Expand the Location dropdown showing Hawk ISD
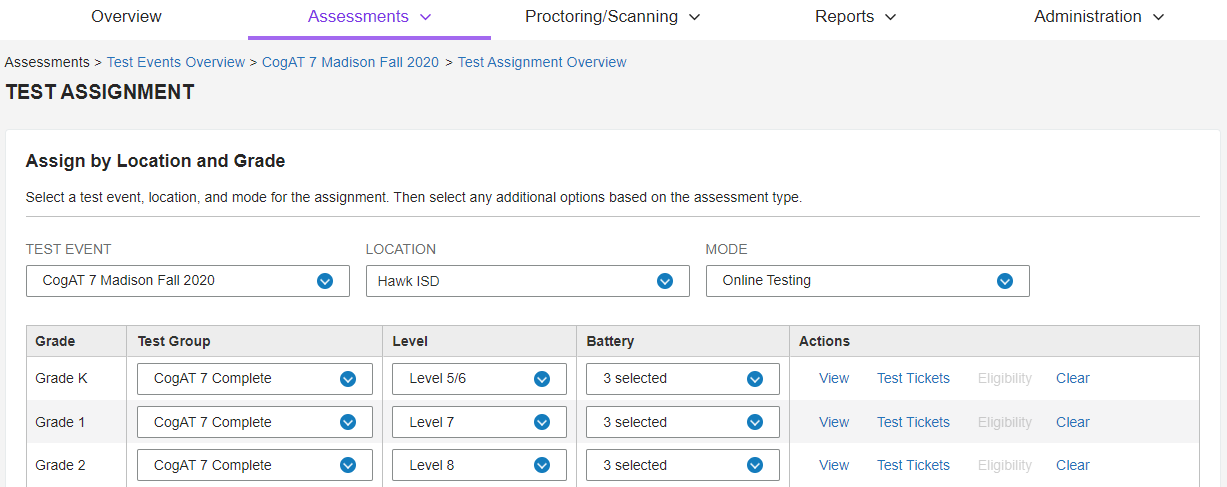 click(527, 281)
